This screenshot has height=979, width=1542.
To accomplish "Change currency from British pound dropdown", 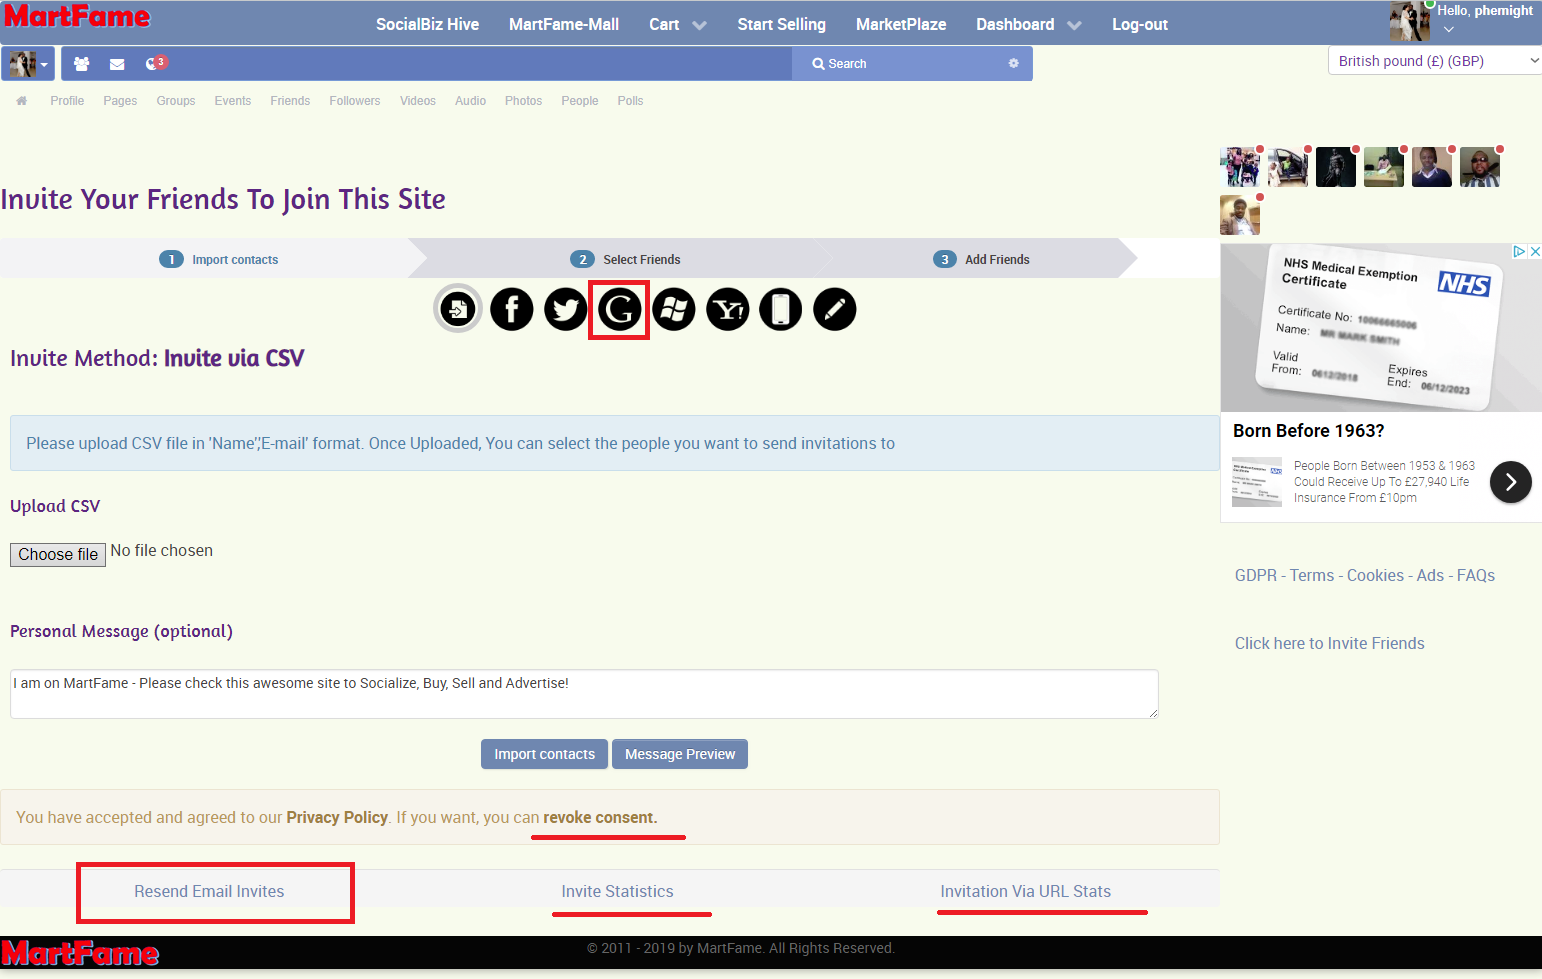I will pyautogui.click(x=1434, y=60).
